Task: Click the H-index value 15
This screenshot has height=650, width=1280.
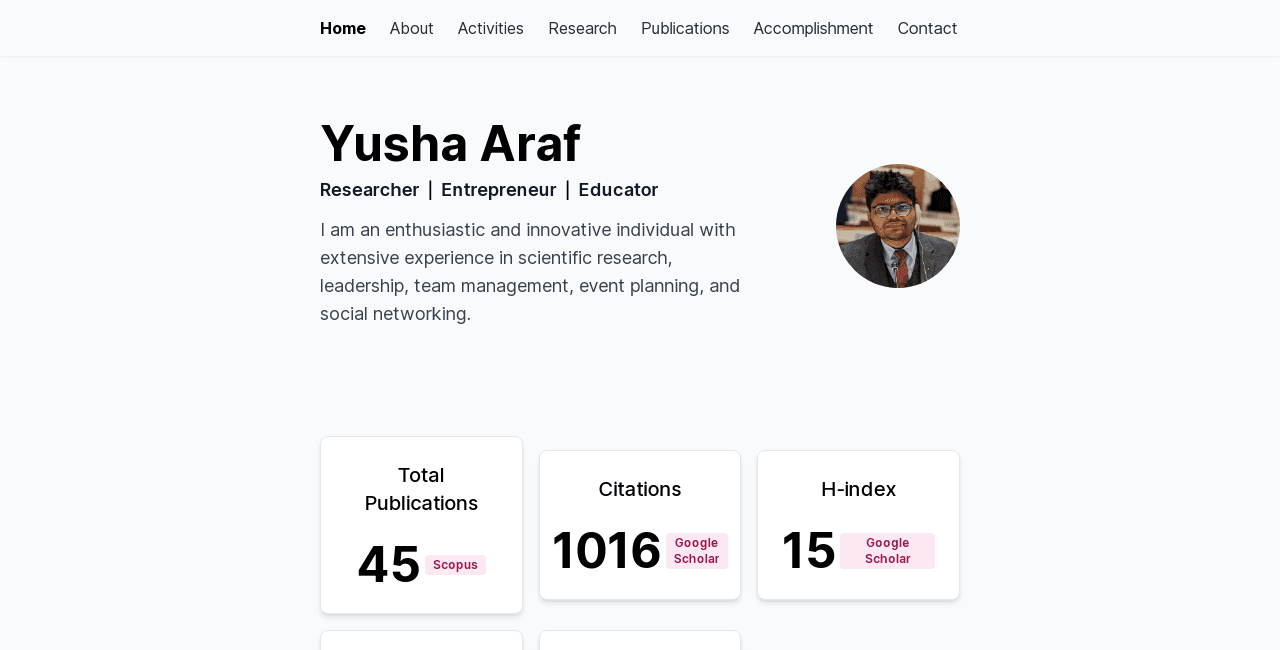Action: [x=808, y=550]
